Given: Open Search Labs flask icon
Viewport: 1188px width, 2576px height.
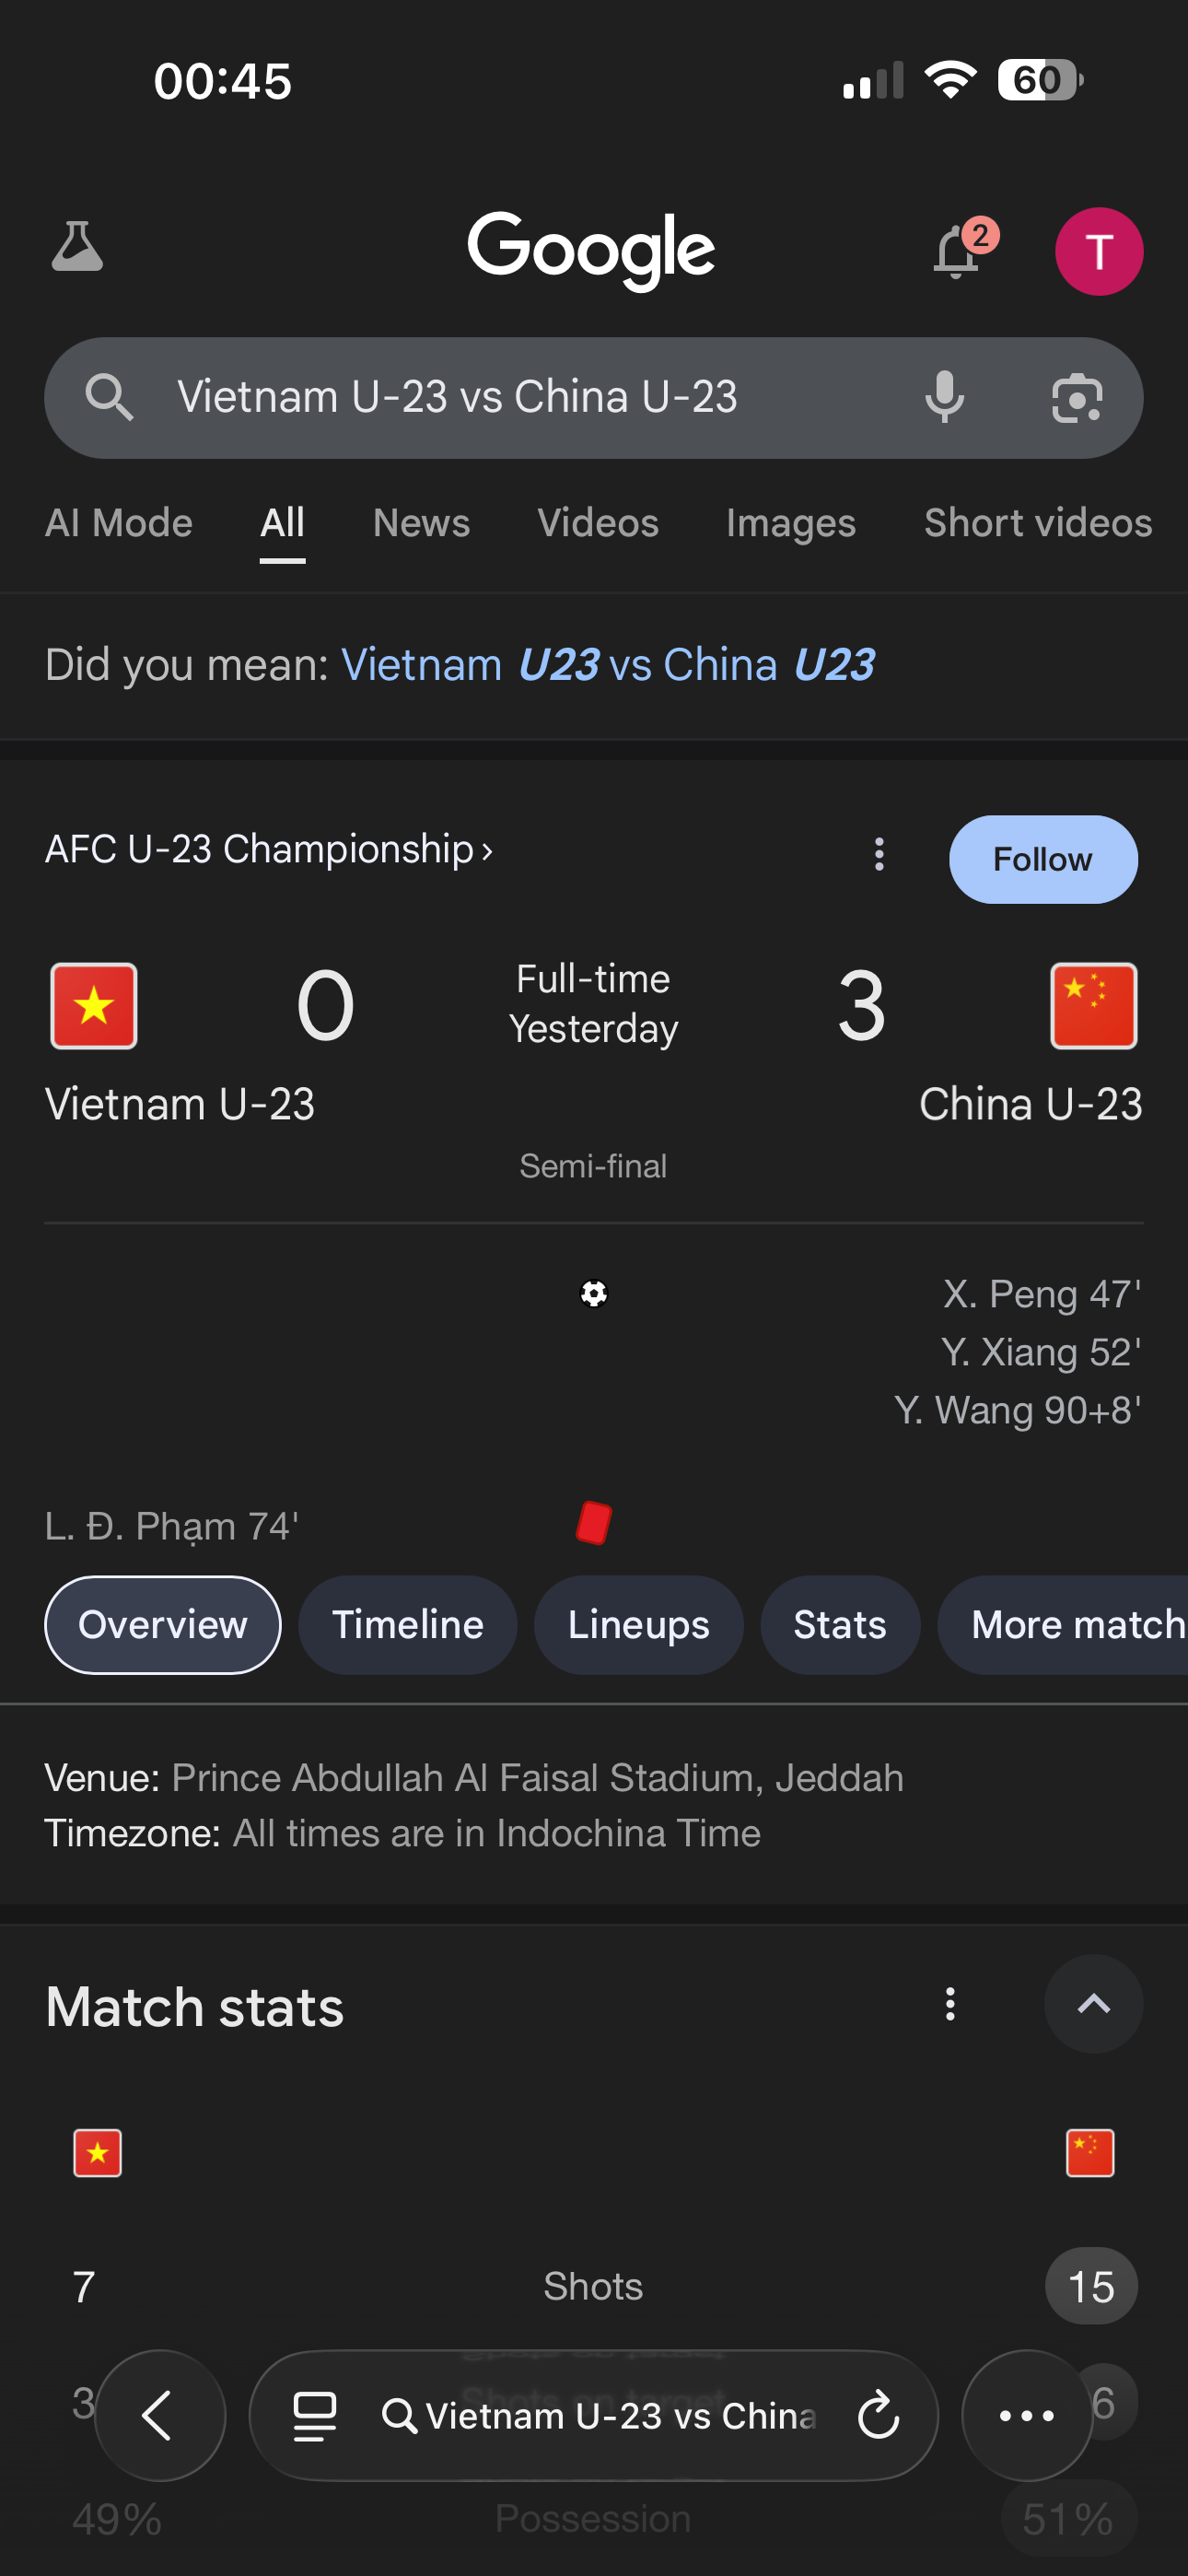Looking at the screenshot, I should [x=77, y=248].
